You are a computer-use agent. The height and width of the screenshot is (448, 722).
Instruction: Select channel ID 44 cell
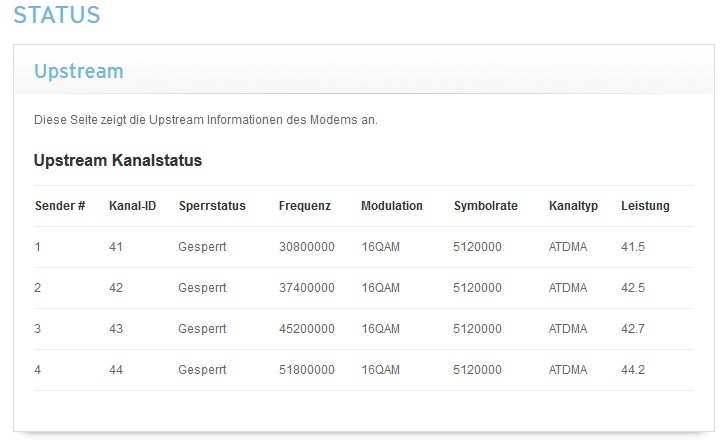coord(116,369)
